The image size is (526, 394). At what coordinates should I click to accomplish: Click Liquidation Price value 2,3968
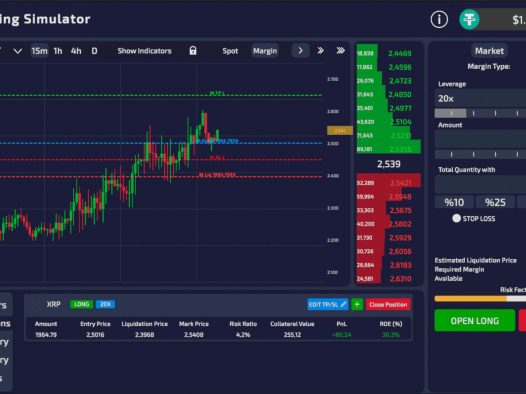(x=144, y=335)
